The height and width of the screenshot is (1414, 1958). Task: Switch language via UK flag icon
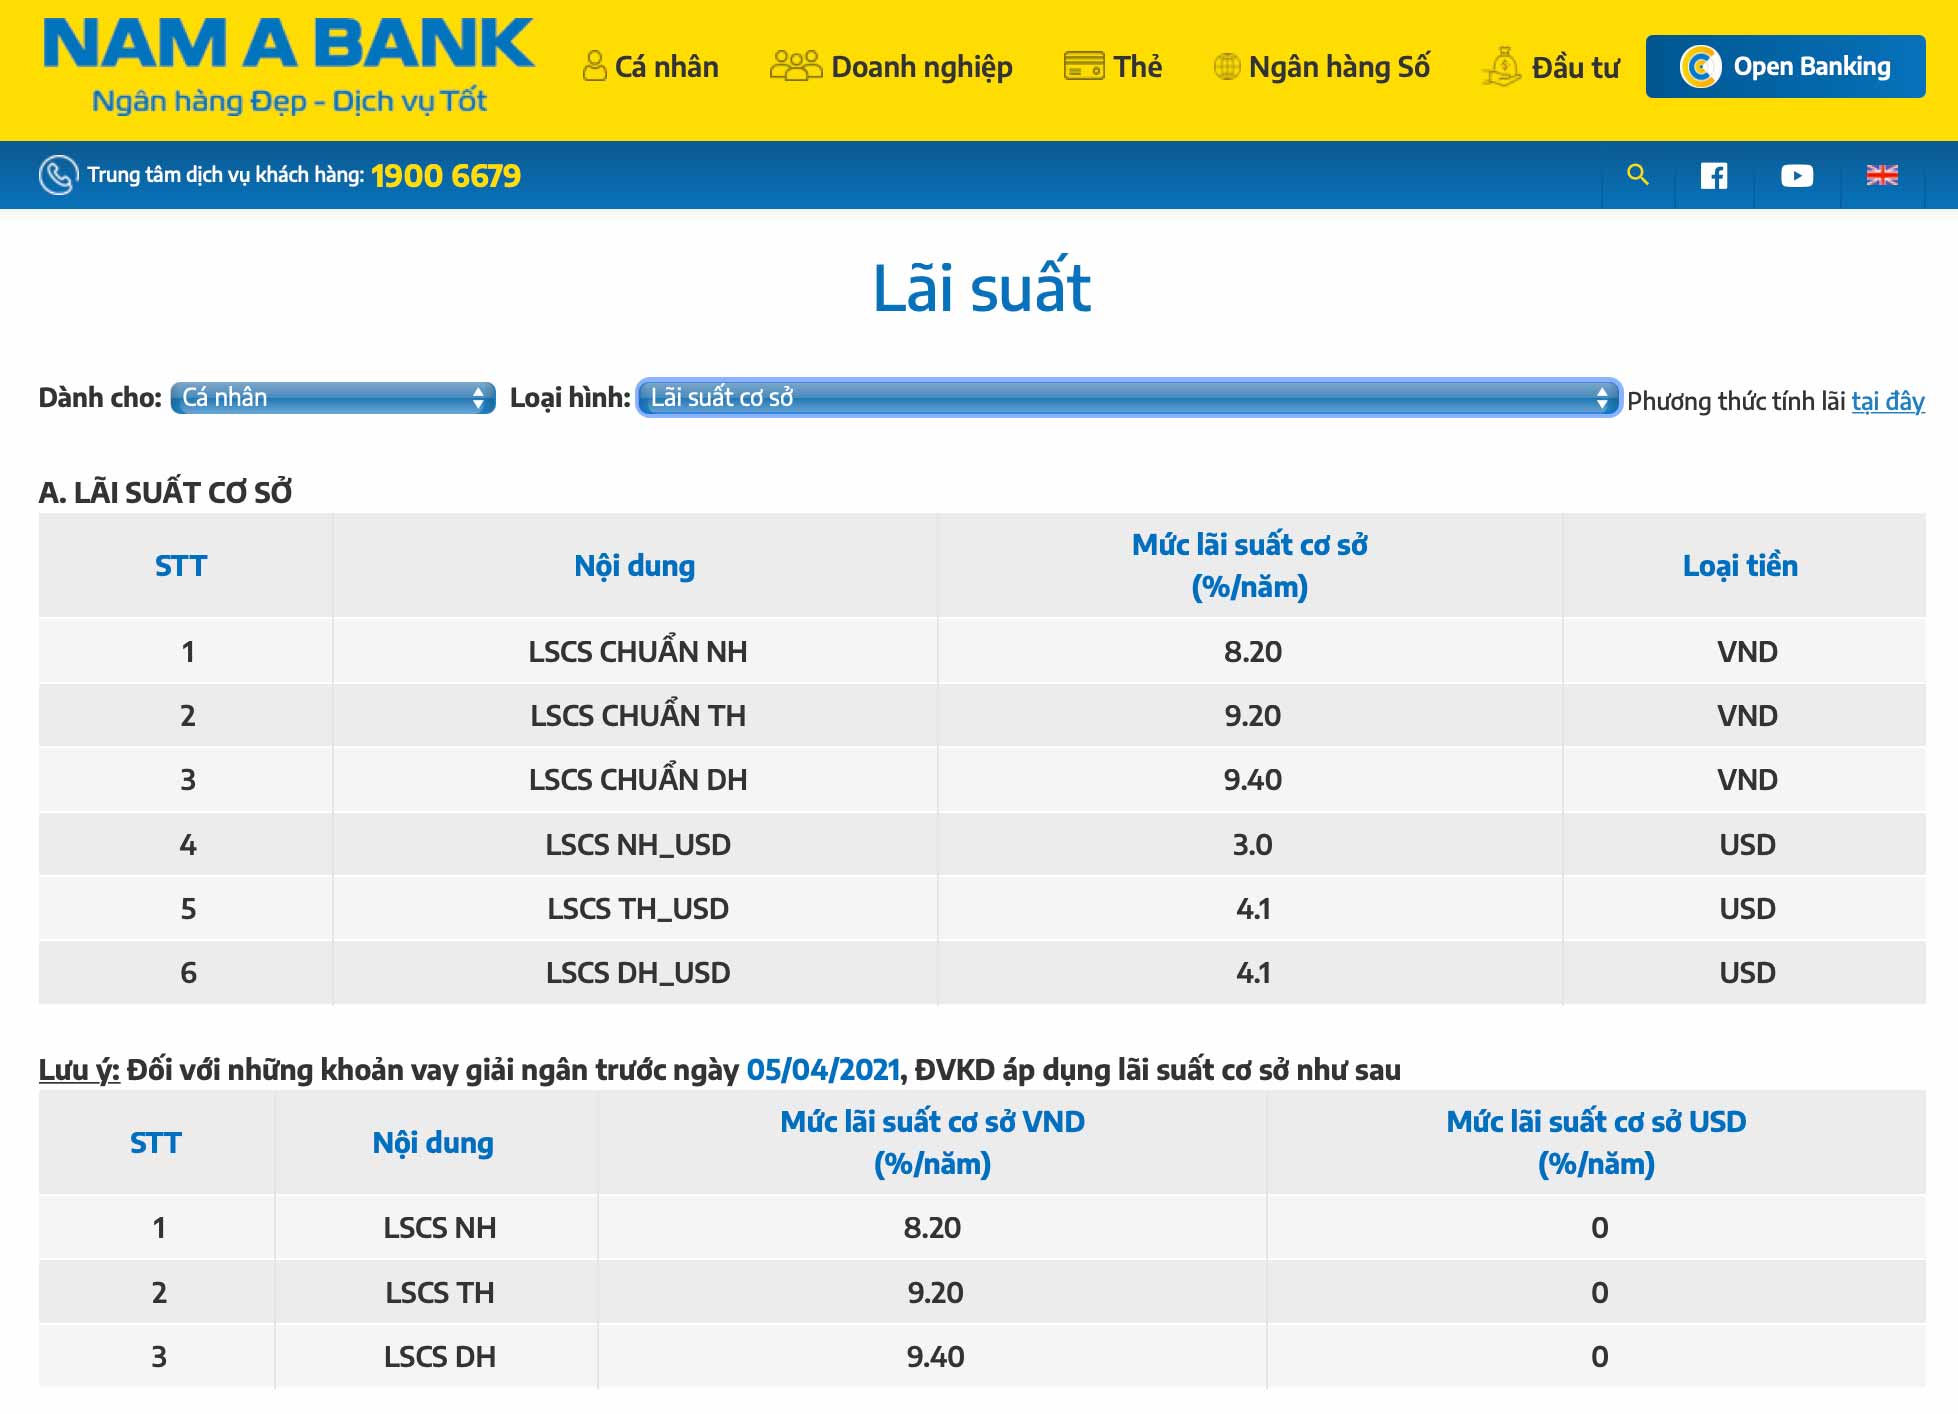(x=1882, y=175)
